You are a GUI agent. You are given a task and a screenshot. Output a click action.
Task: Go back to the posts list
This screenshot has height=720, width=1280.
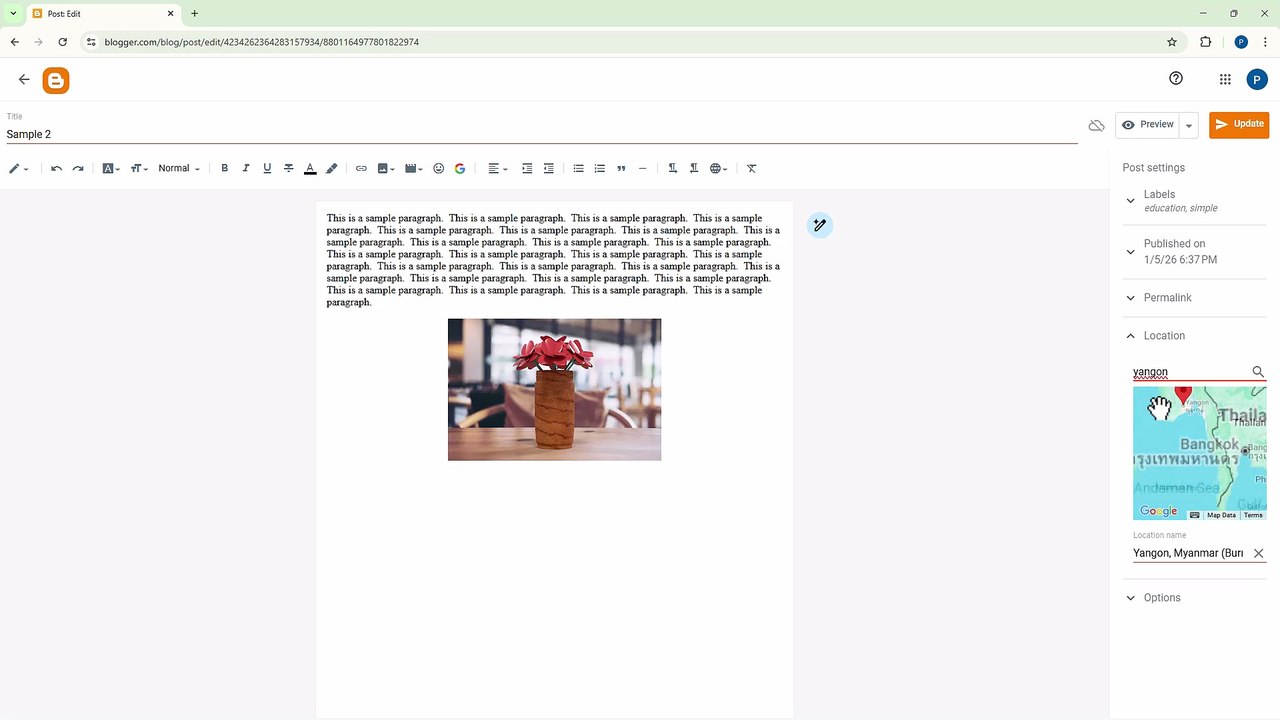[x=24, y=80]
